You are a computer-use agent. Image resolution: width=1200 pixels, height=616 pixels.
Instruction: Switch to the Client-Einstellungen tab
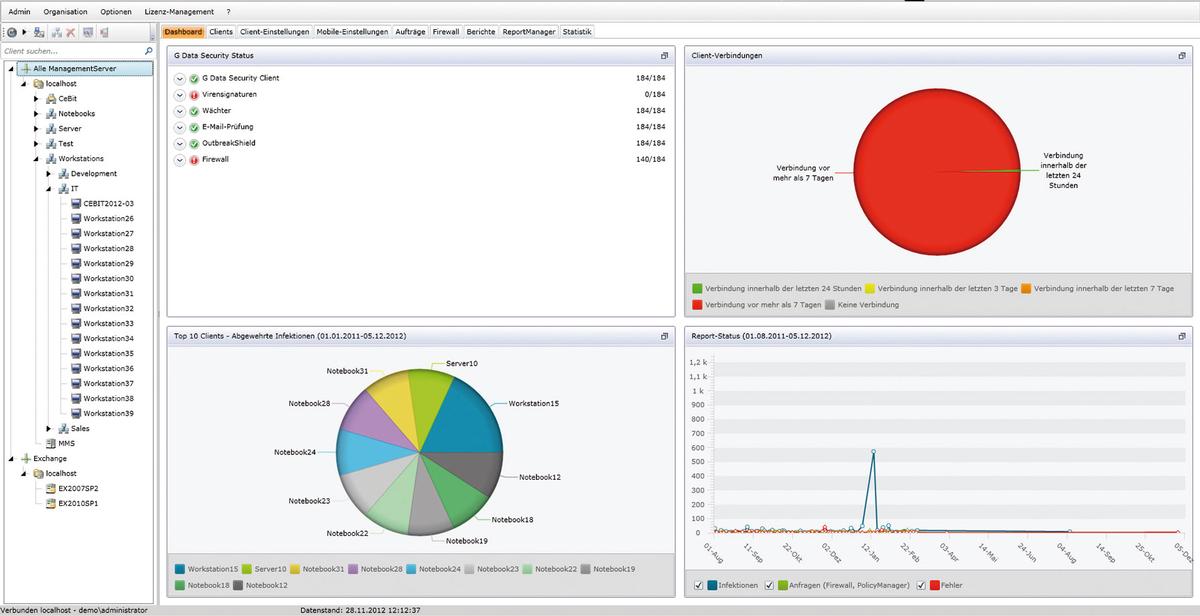(x=275, y=32)
